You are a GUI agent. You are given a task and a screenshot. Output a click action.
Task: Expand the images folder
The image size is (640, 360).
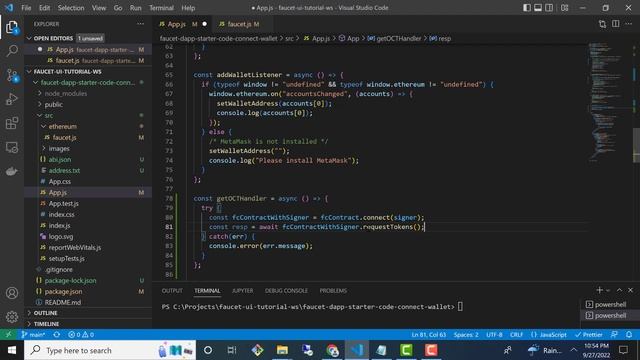coord(44,149)
